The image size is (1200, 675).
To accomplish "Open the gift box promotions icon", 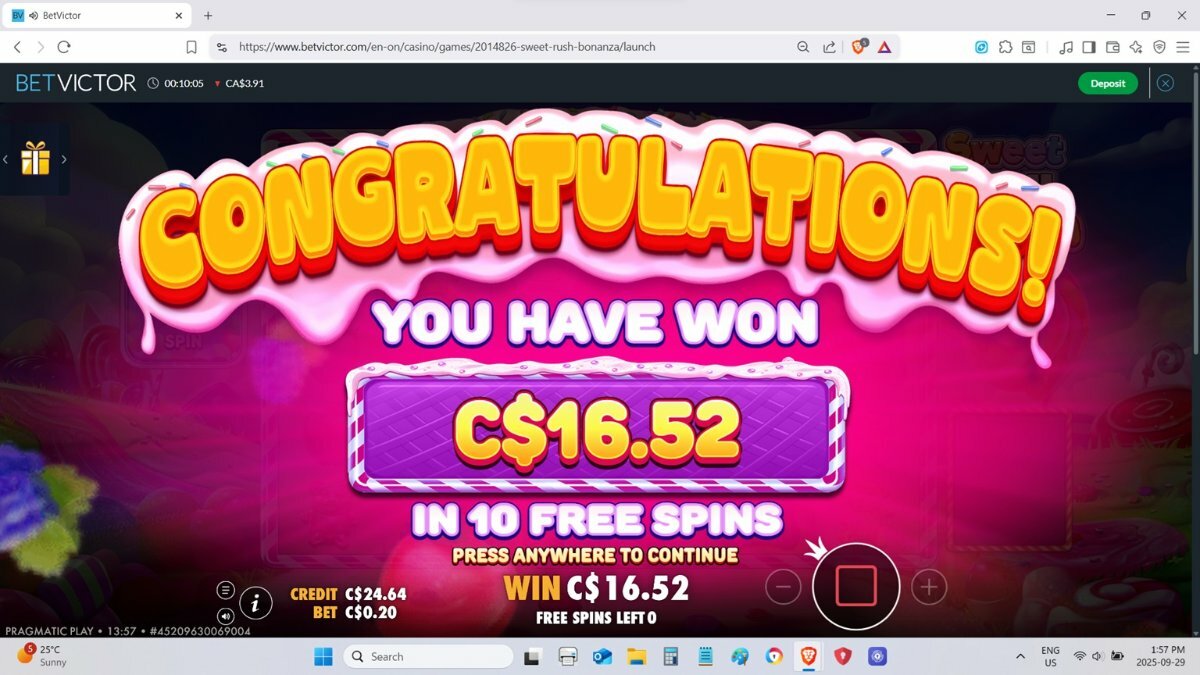I will pos(35,158).
